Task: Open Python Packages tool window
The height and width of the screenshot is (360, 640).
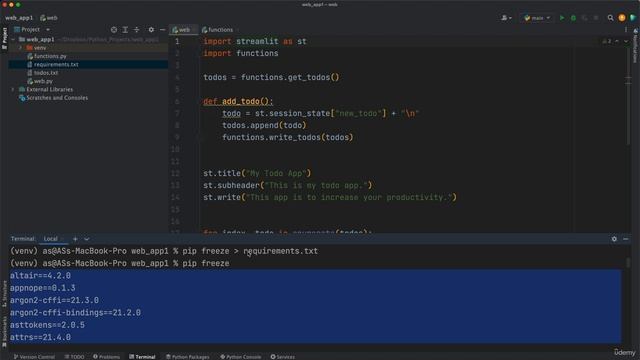Action: tap(187, 357)
